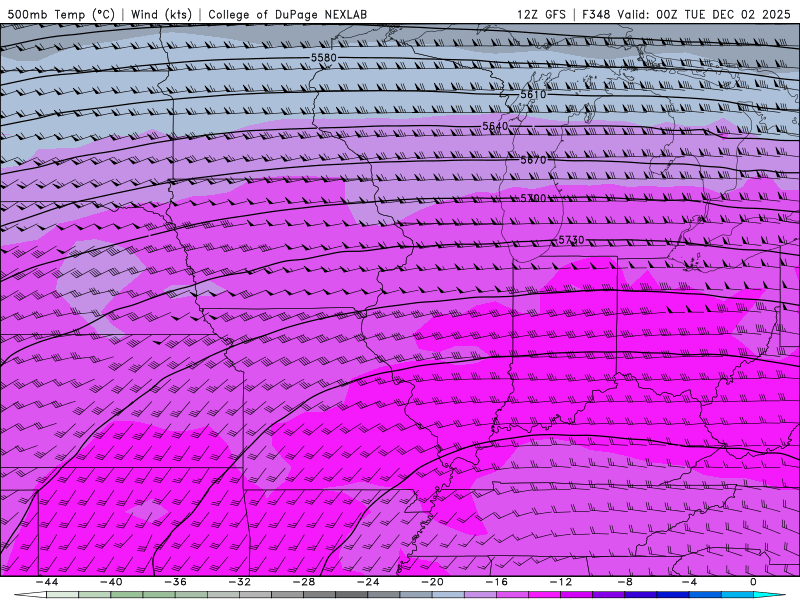Image resolution: width=800 pixels, height=600 pixels.
Task: Click the -20 color scale label
Action: click(x=432, y=582)
